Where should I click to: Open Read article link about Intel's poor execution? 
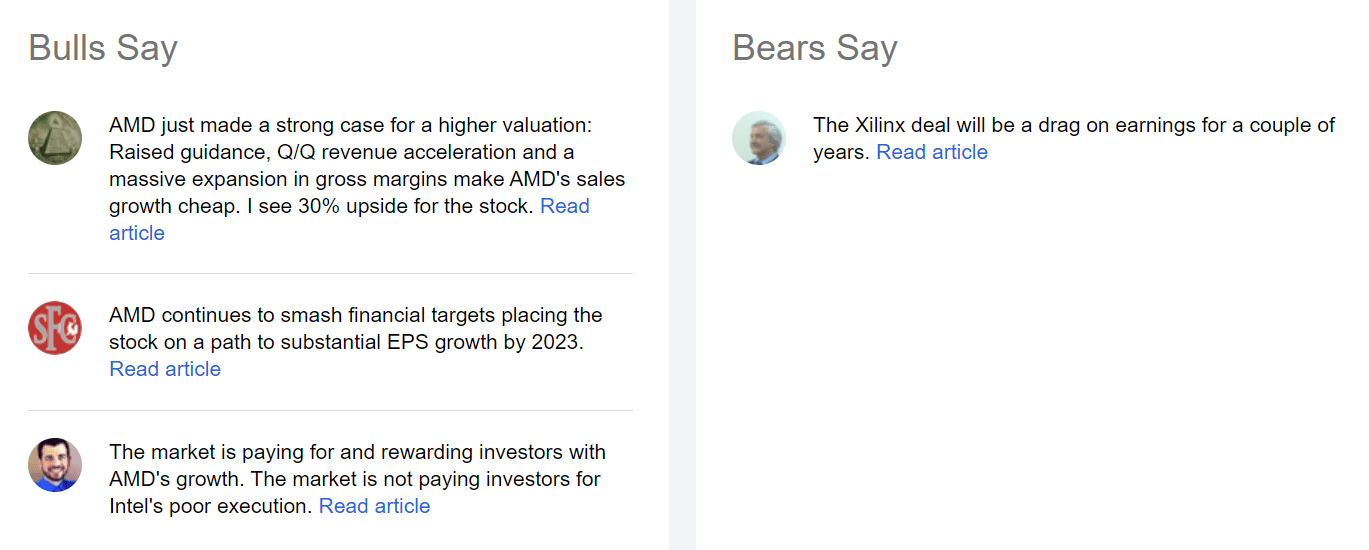374,506
